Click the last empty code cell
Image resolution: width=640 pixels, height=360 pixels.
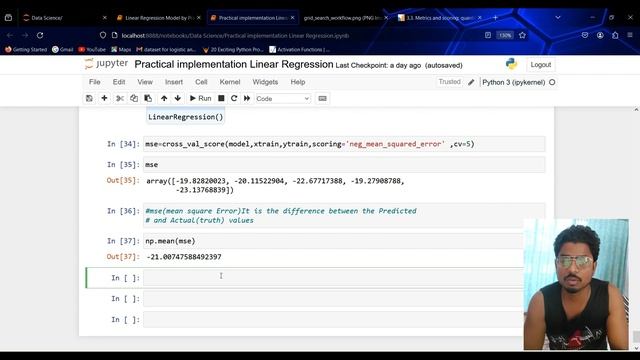coord(333,320)
